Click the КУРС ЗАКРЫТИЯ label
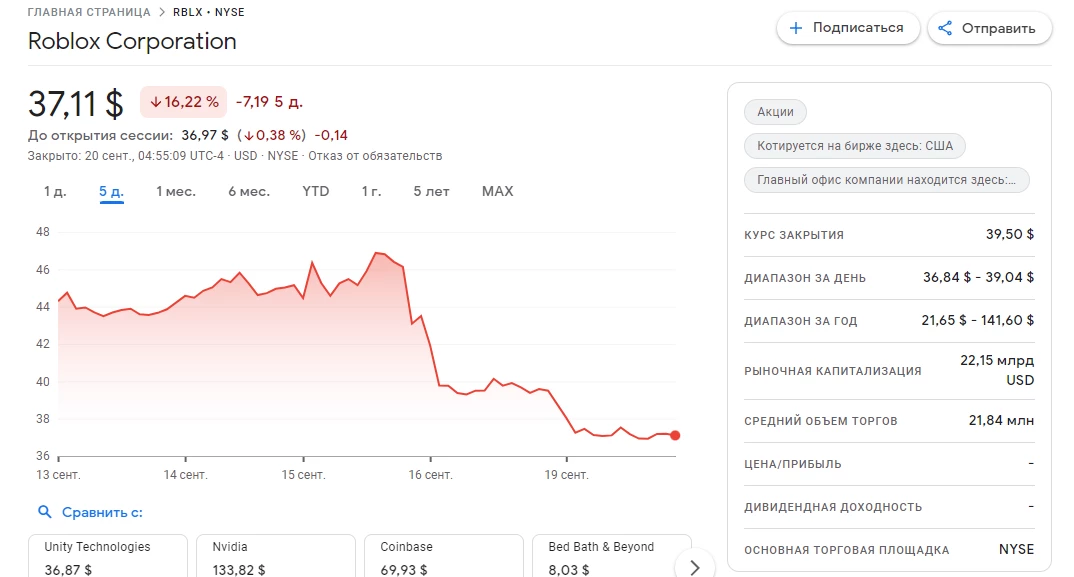 (794, 235)
